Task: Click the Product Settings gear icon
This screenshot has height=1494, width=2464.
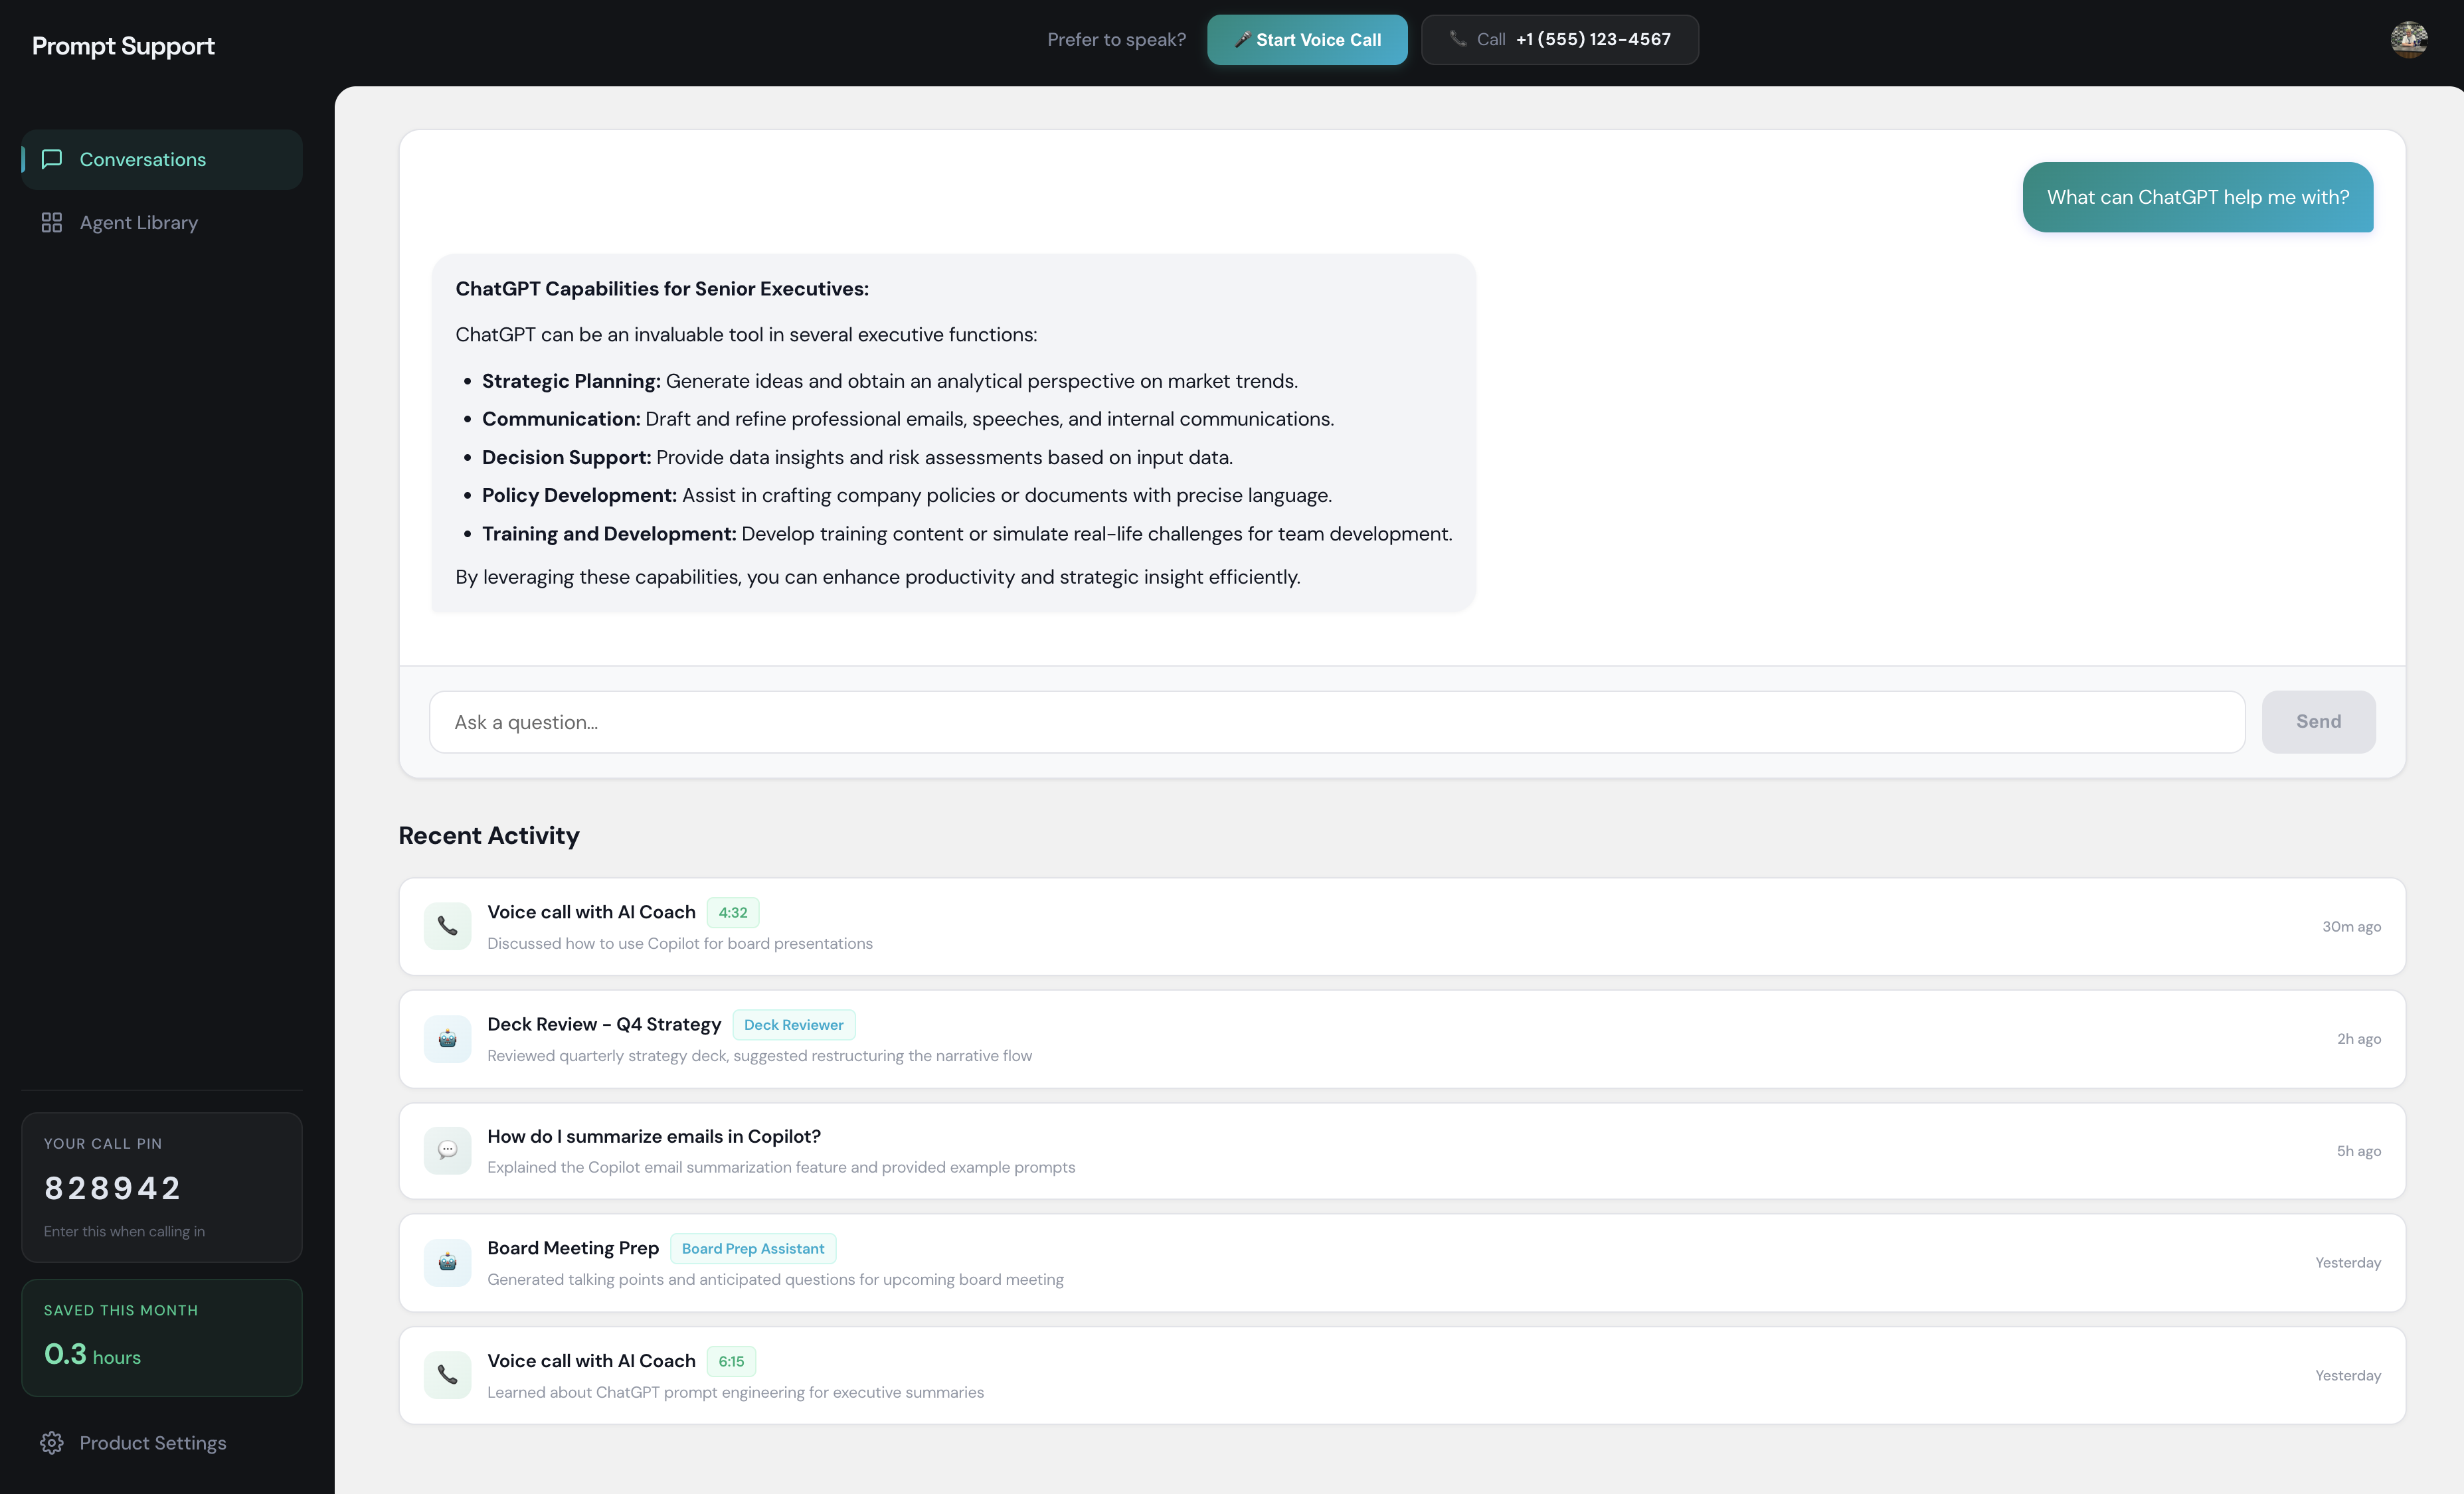Action: (52, 1442)
